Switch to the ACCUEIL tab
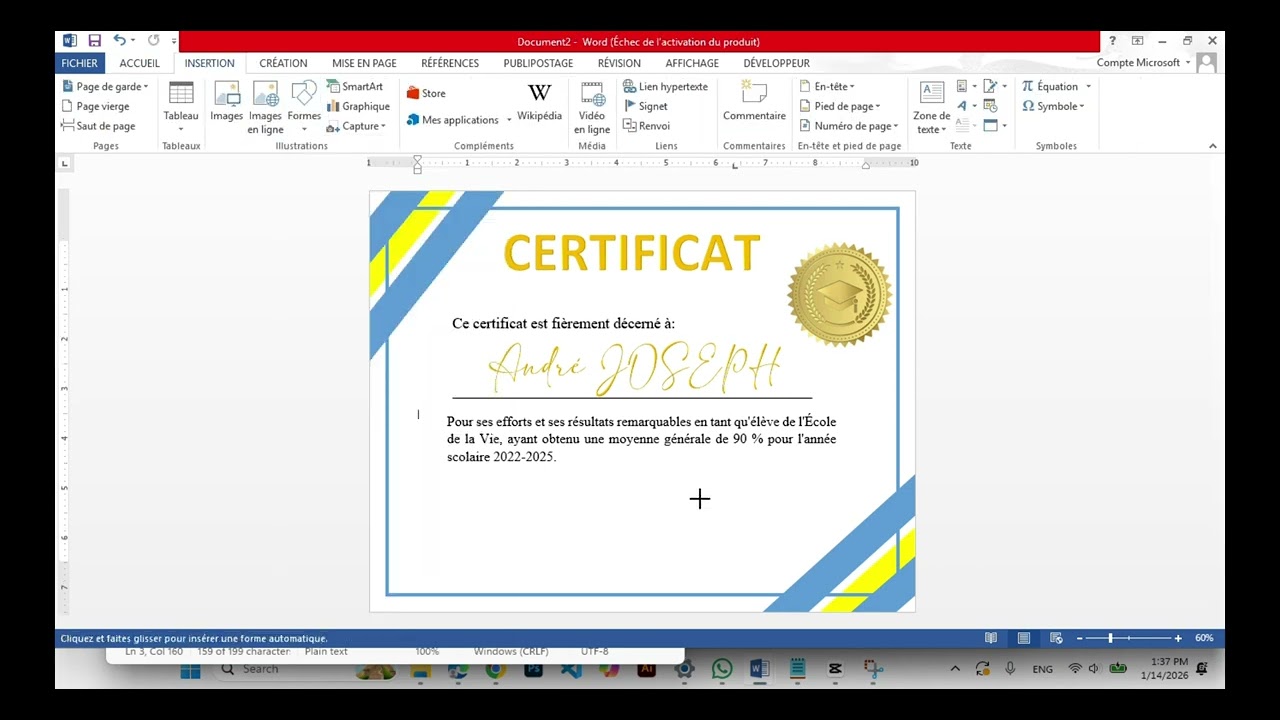1280x720 pixels. tap(139, 63)
